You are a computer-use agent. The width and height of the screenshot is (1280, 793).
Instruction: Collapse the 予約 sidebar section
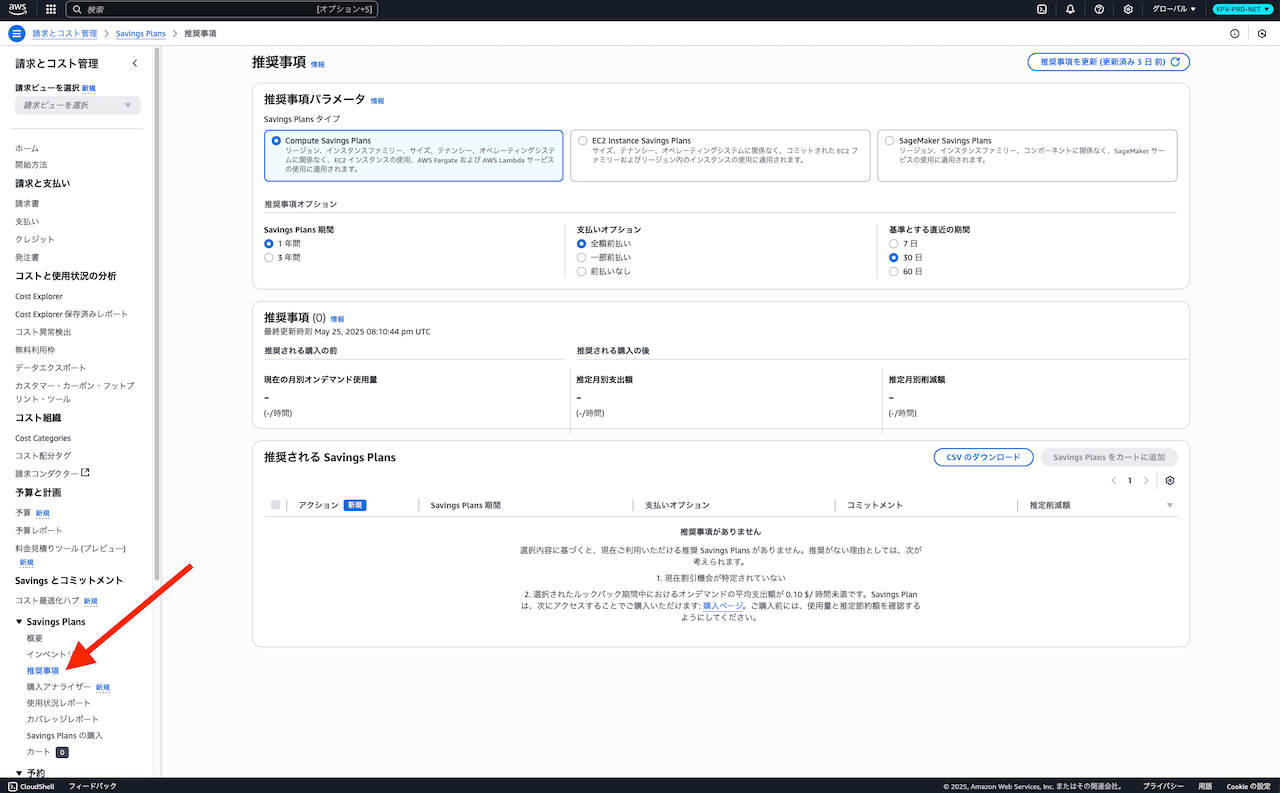pos(19,773)
